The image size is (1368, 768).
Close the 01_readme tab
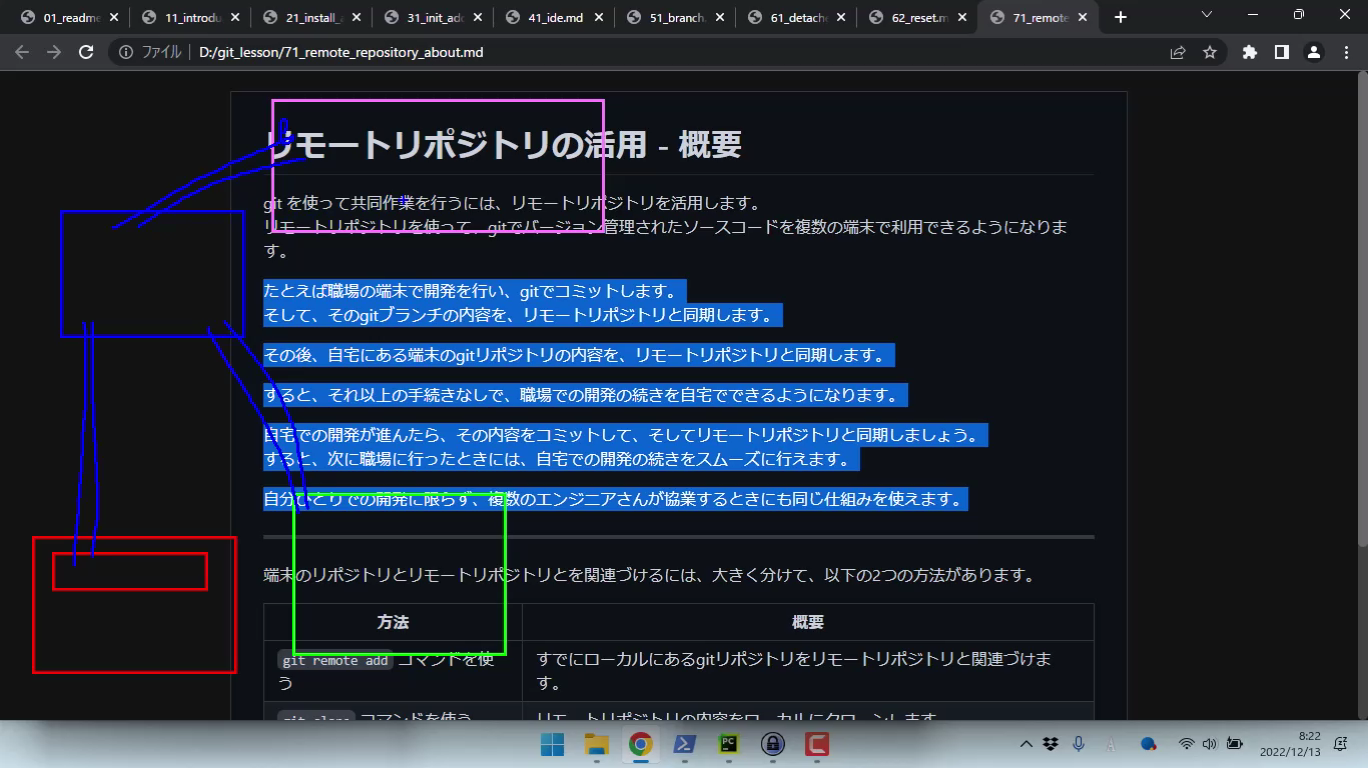[x=113, y=17]
